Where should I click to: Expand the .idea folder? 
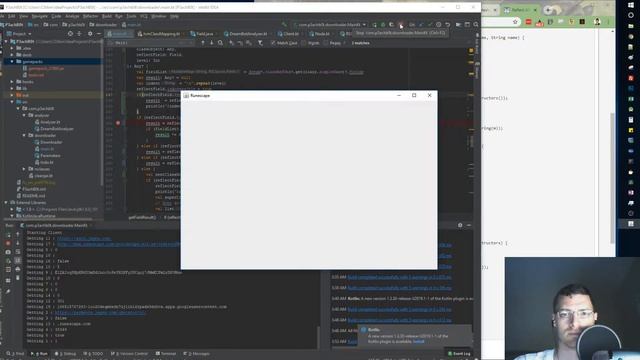[12, 48]
